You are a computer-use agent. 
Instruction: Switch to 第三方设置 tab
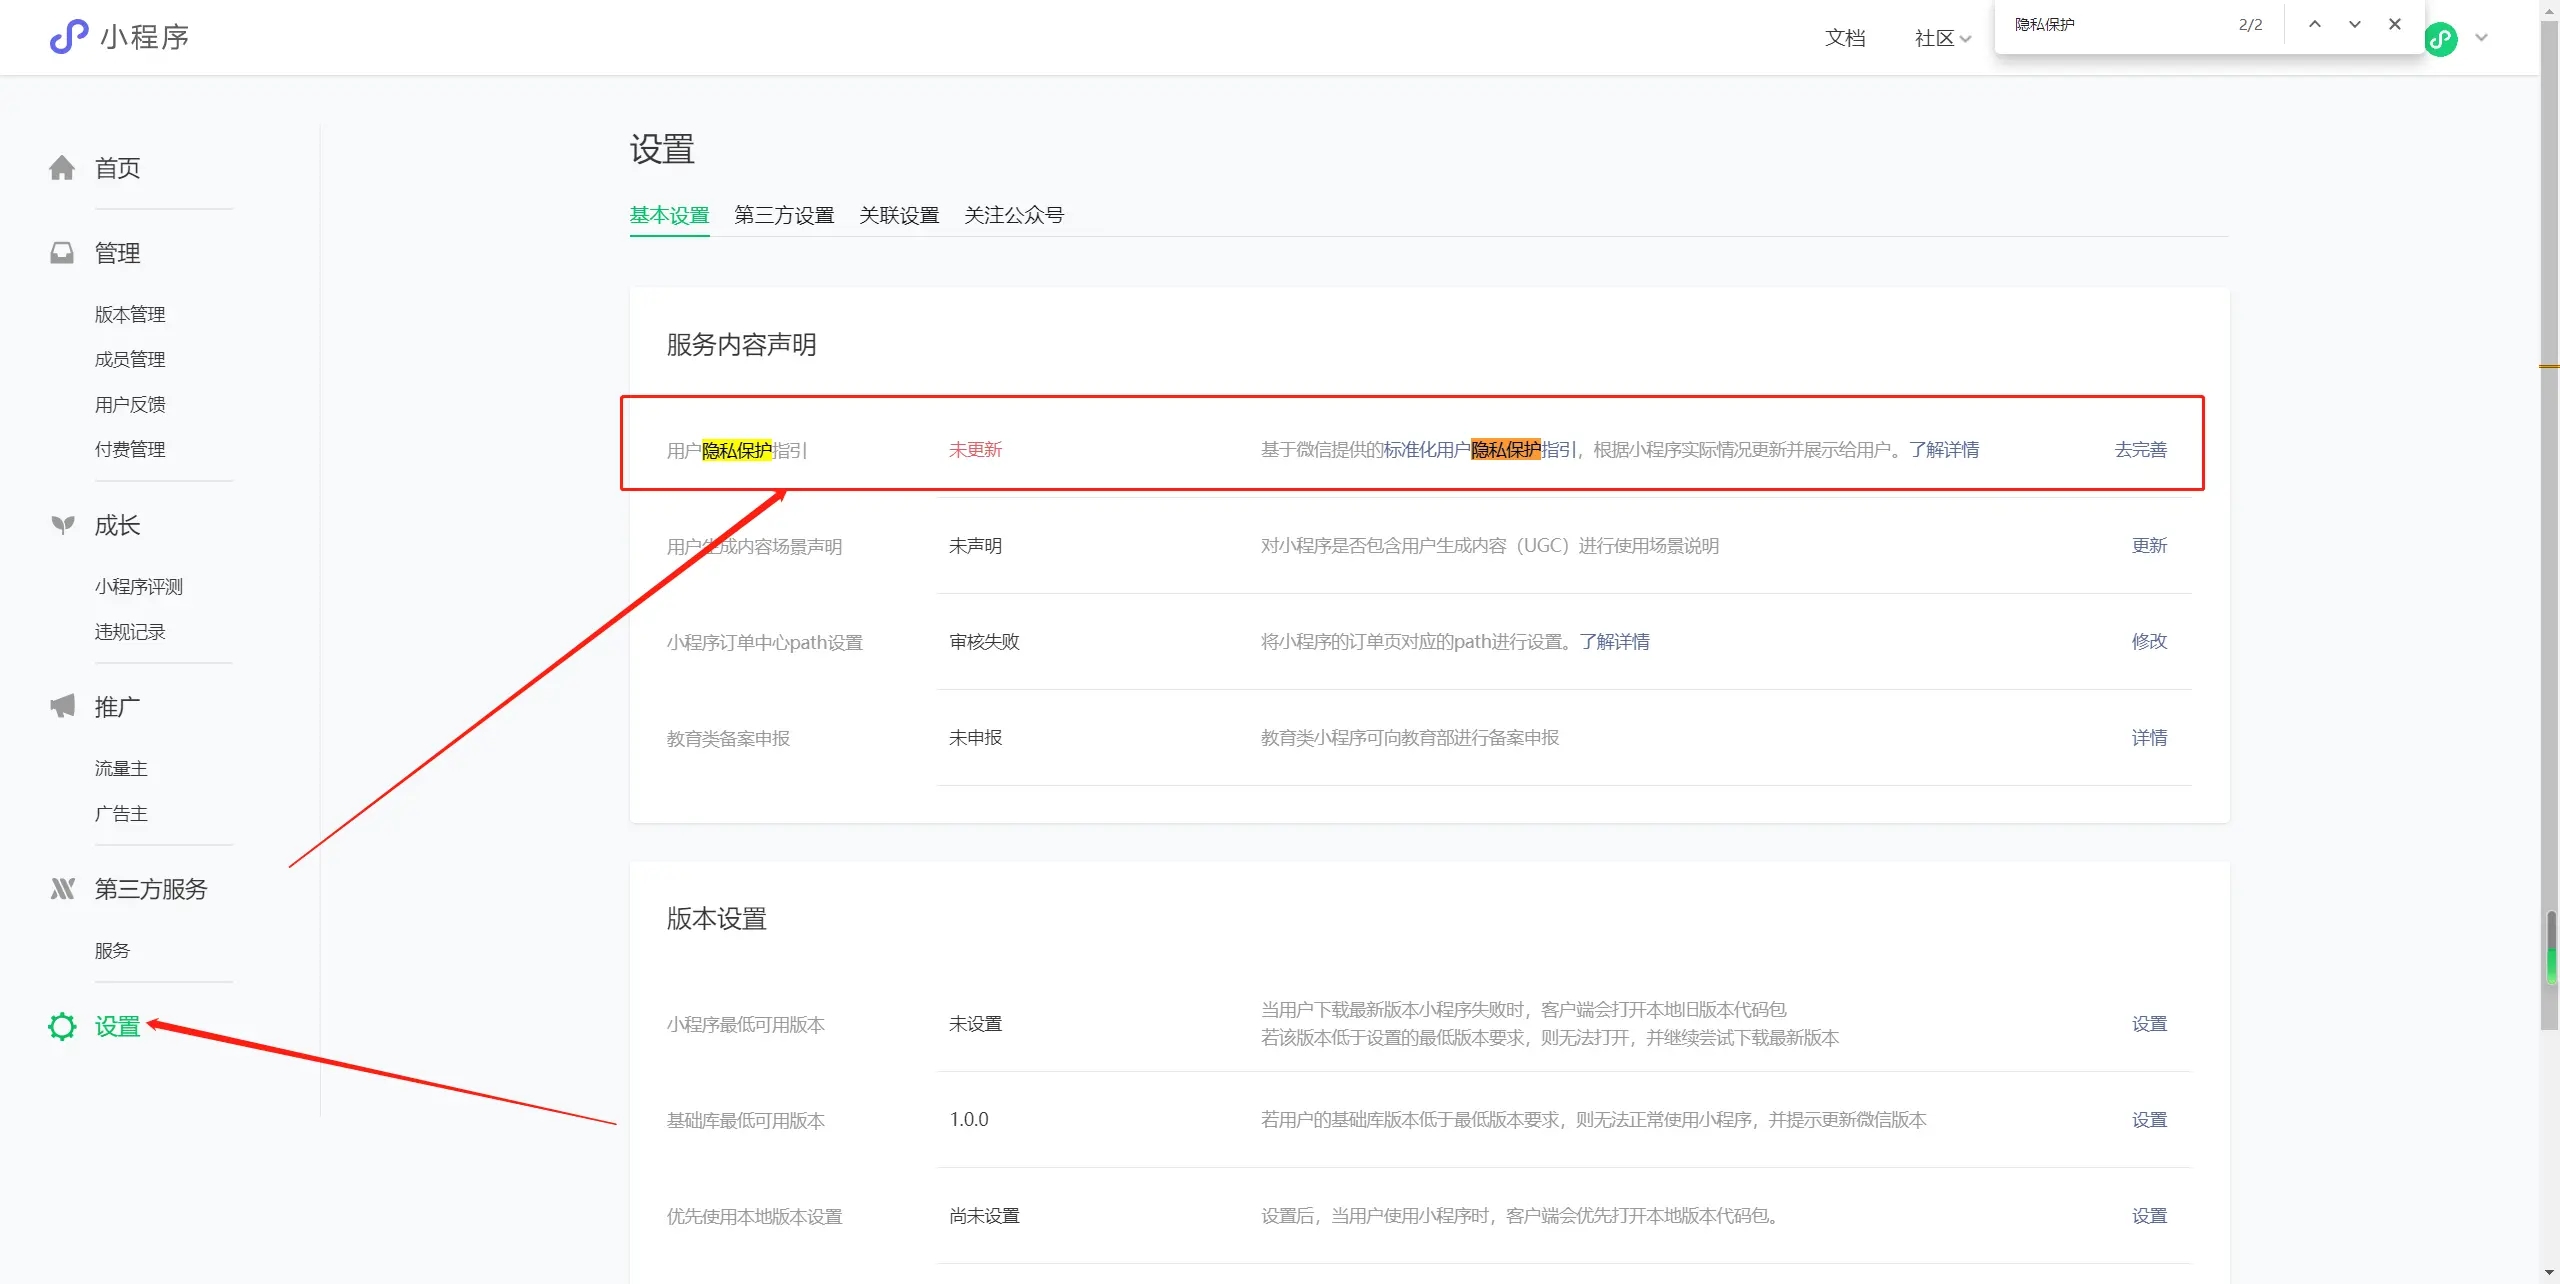784,215
